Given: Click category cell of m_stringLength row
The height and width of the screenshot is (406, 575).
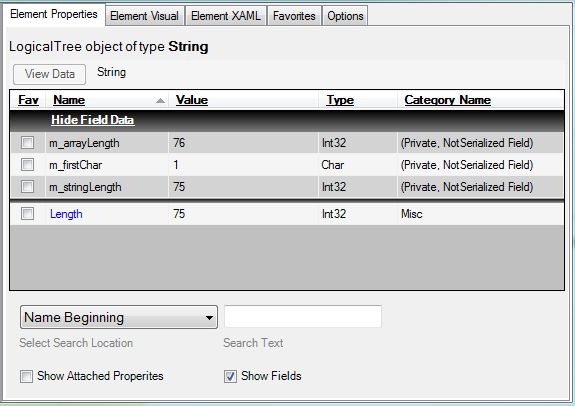Looking at the screenshot, I should (x=467, y=187).
